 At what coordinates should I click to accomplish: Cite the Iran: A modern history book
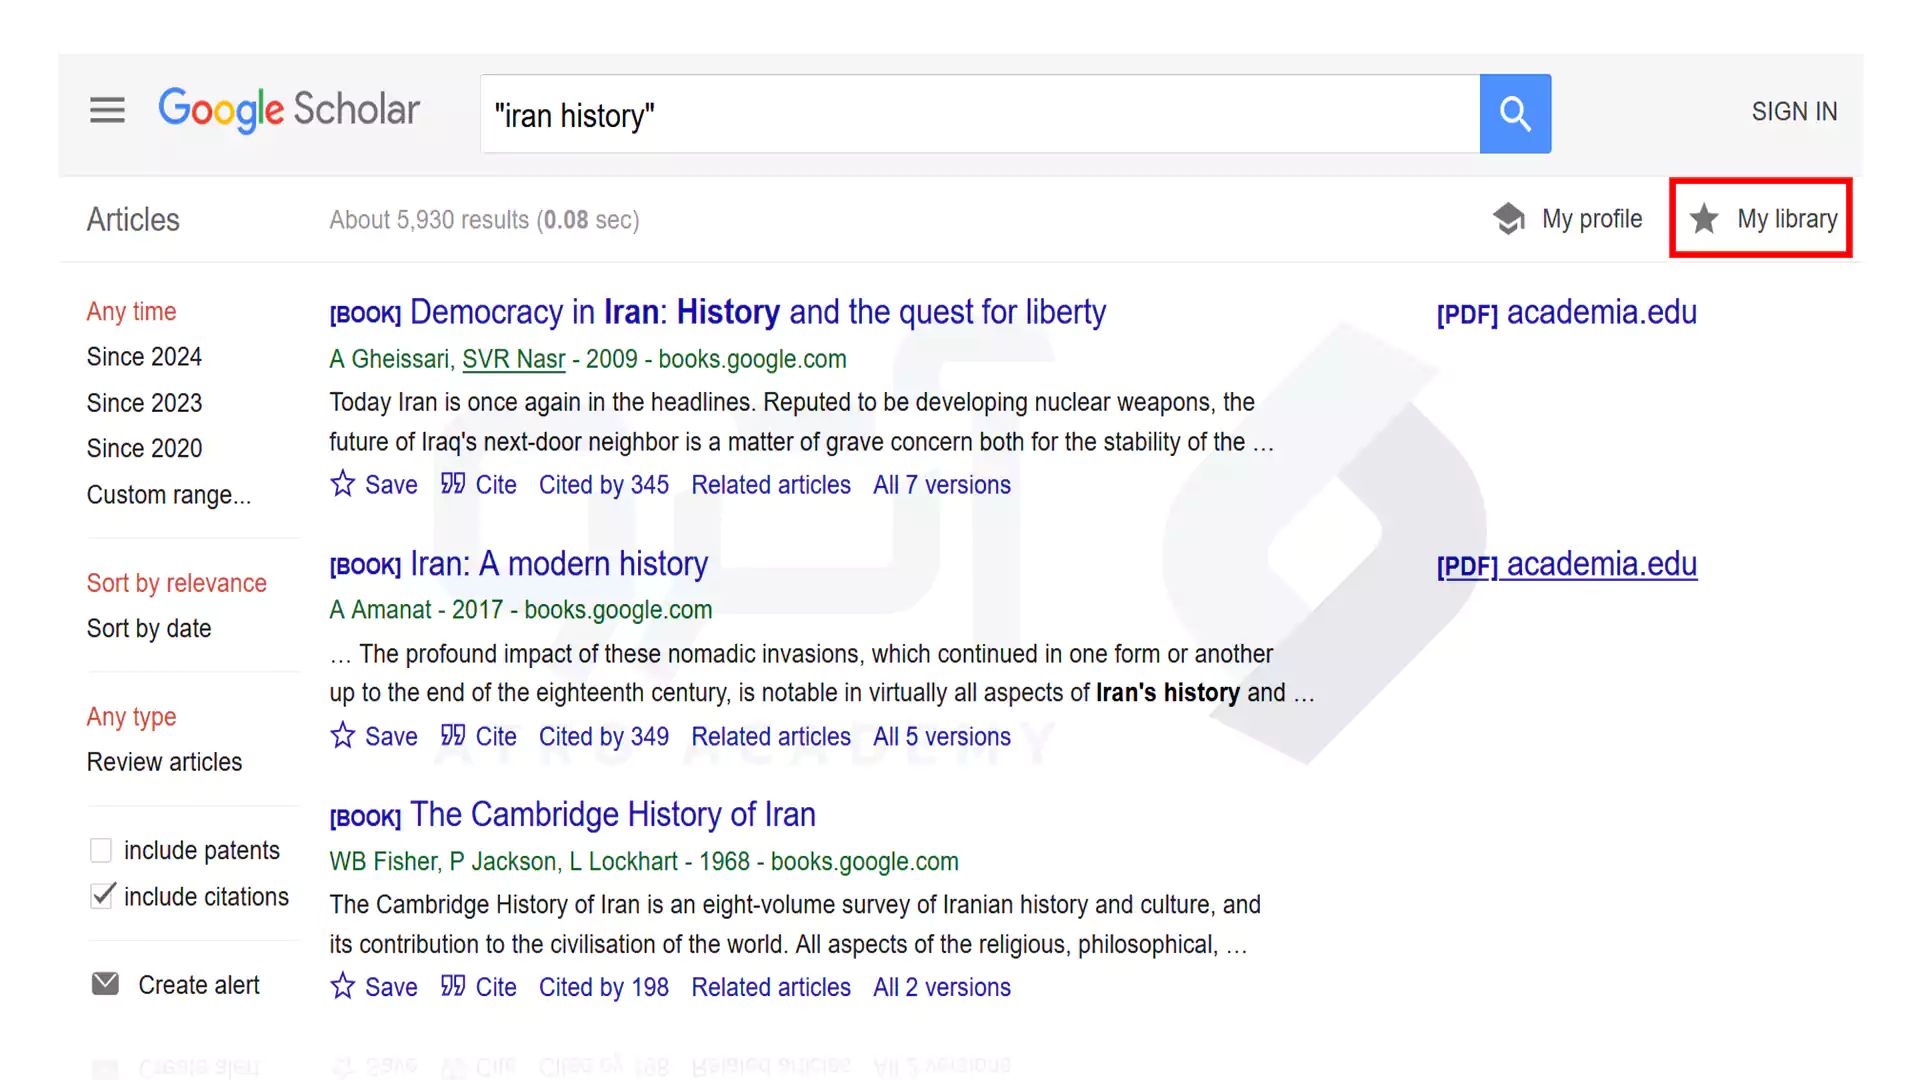point(479,736)
